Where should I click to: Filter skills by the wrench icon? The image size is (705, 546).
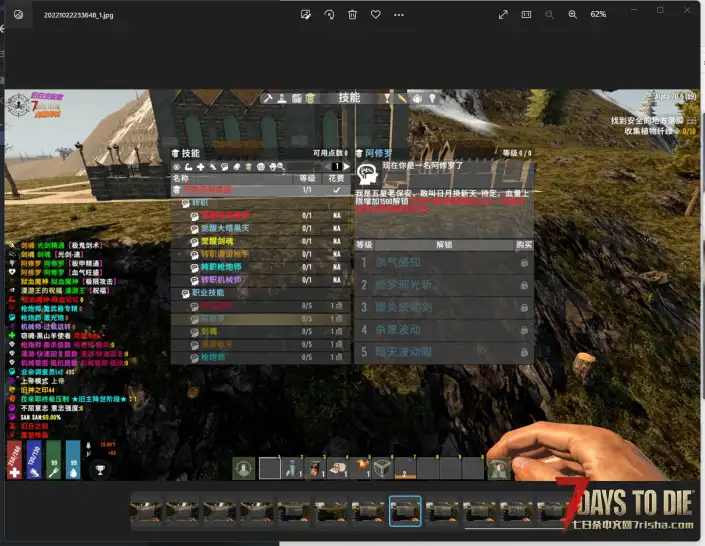pyautogui.click(x=213, y=167)
